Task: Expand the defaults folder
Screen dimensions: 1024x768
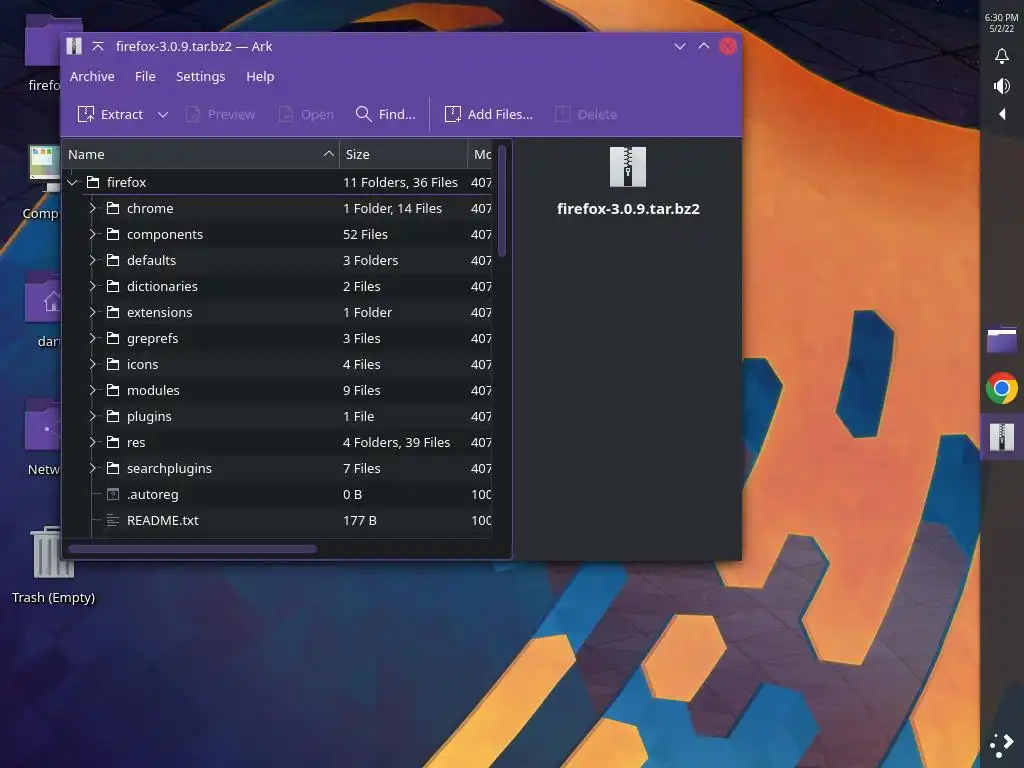Action: coord(93,260)
